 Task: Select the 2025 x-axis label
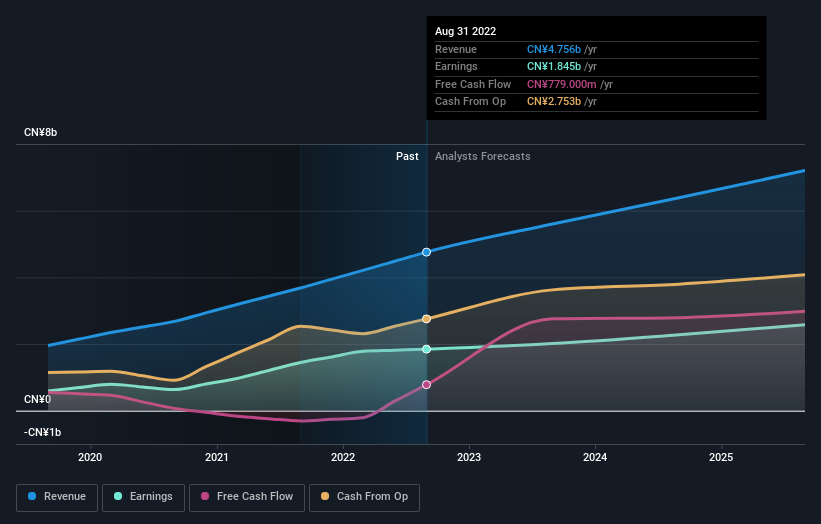tap(721, 457)
